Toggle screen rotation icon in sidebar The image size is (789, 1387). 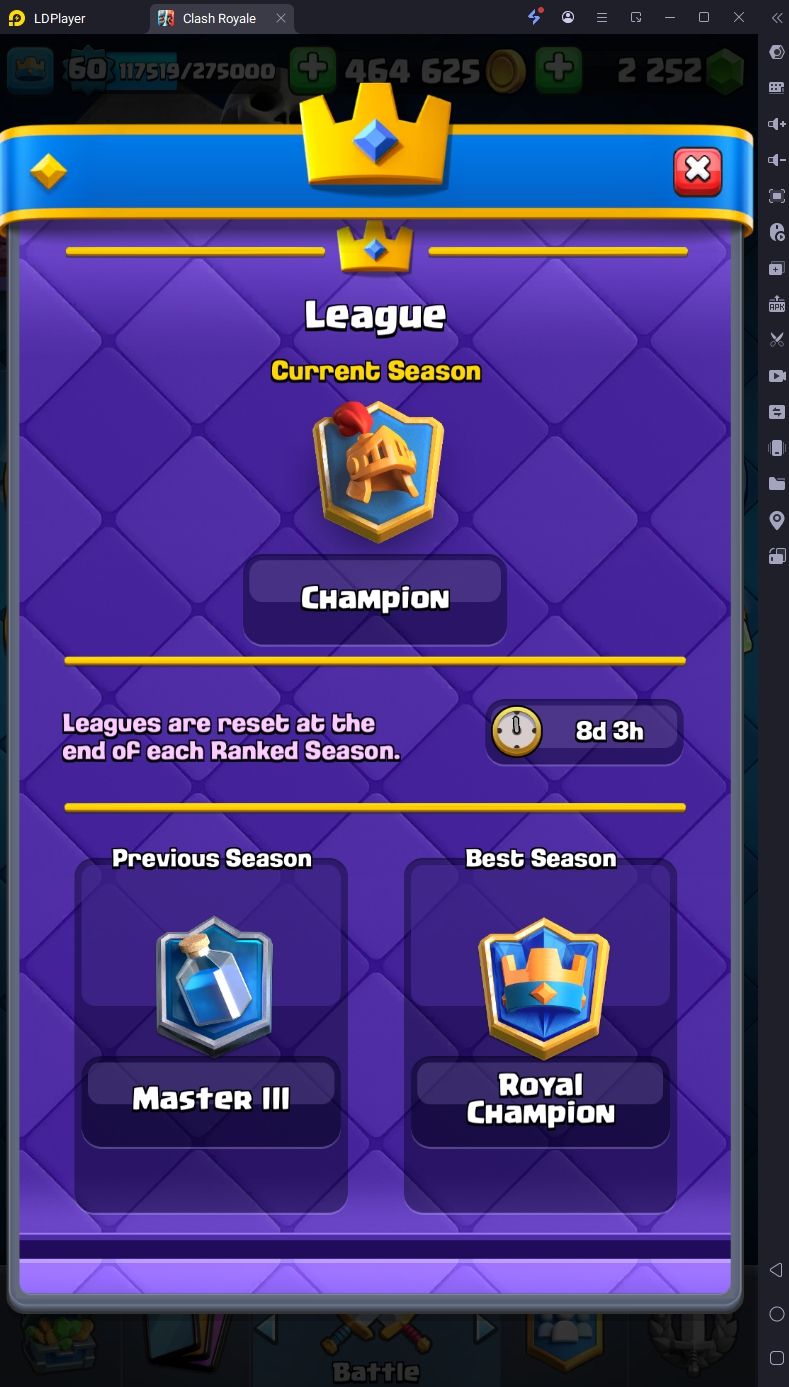[x=776, y=556]
